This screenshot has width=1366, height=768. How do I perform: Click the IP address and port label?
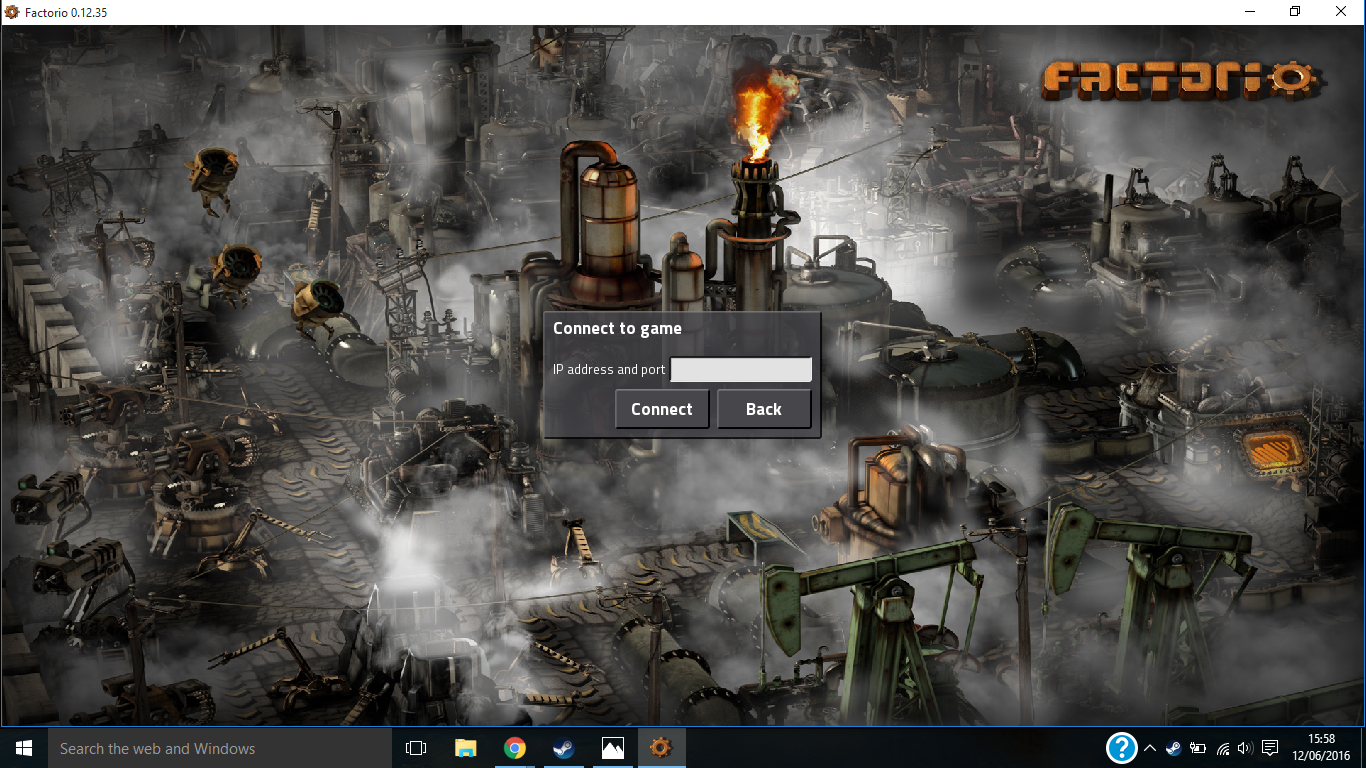(609, 370)
